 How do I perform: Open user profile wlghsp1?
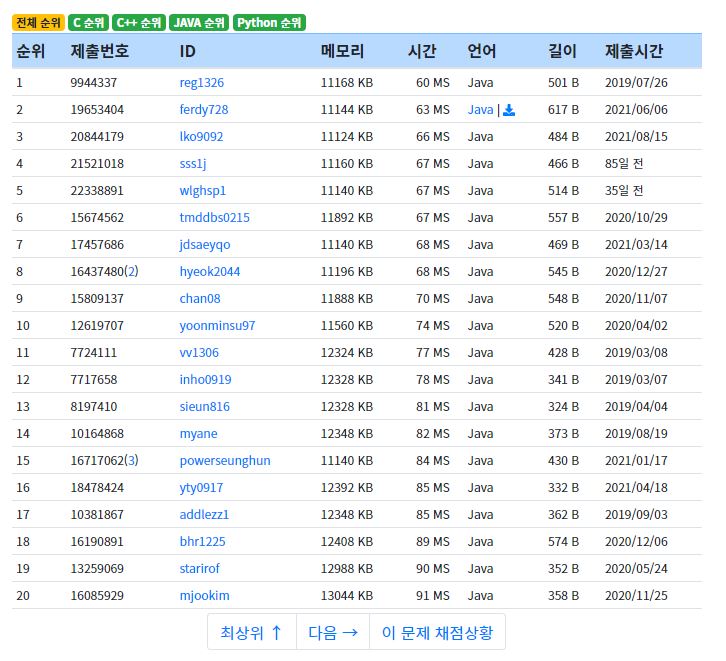[202, 191]
